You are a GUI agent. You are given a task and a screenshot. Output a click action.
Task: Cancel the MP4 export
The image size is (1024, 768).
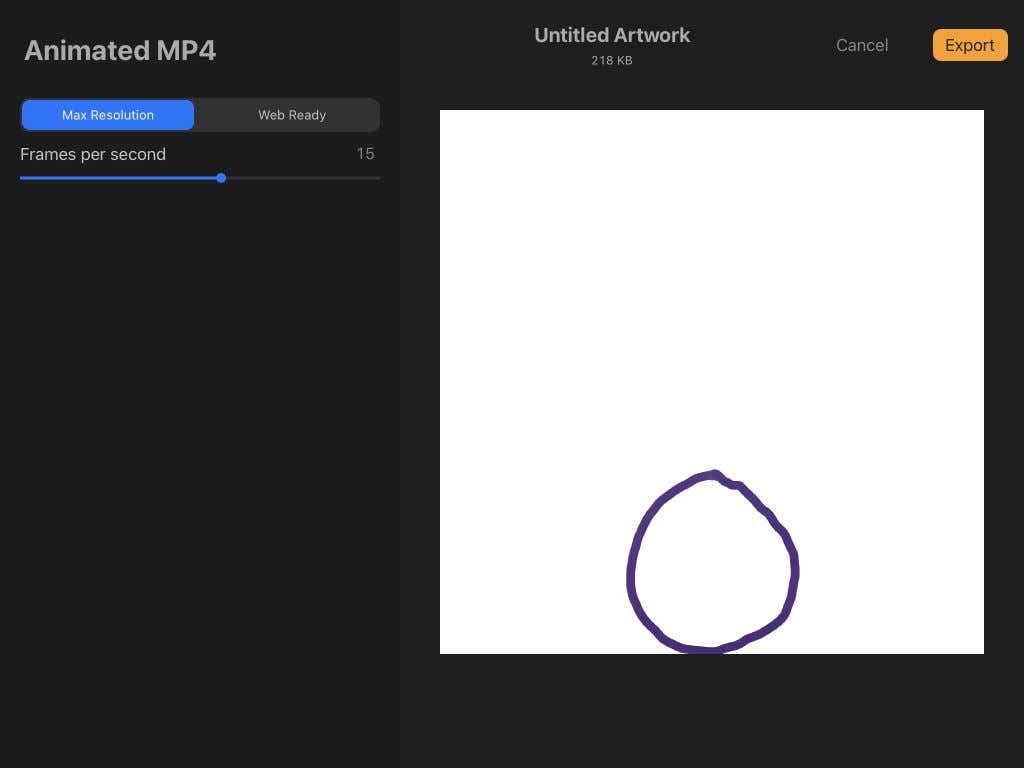coord(862,45)
